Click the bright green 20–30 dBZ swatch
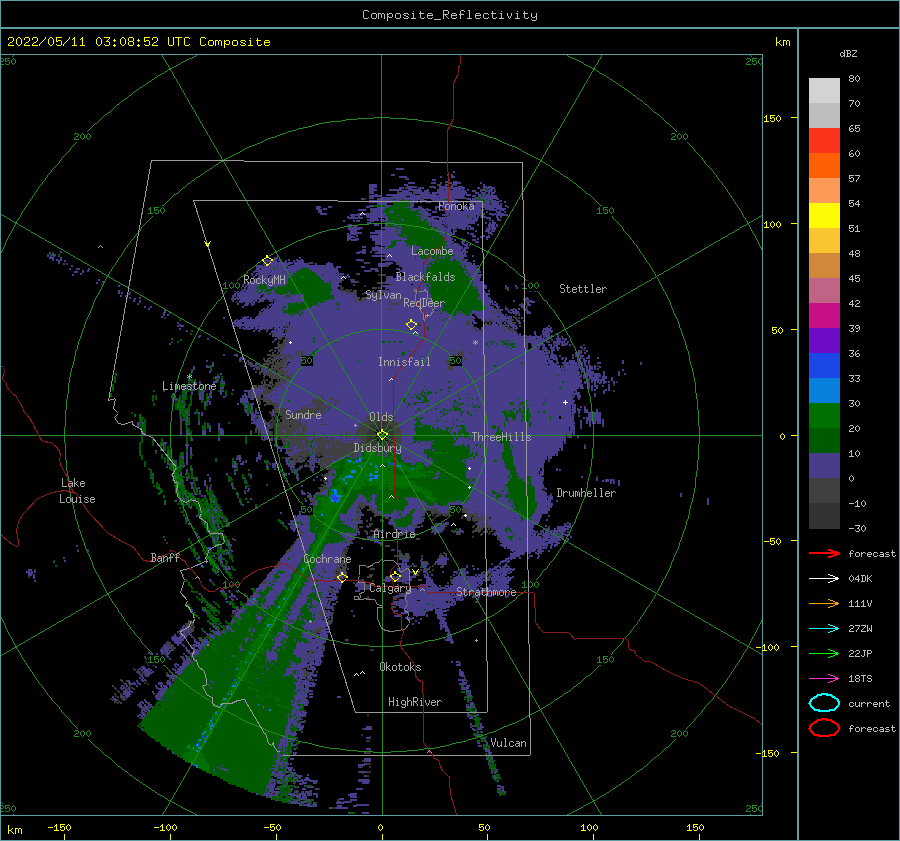The height and width of the screenshot is (841, 900). coord(824,416)
